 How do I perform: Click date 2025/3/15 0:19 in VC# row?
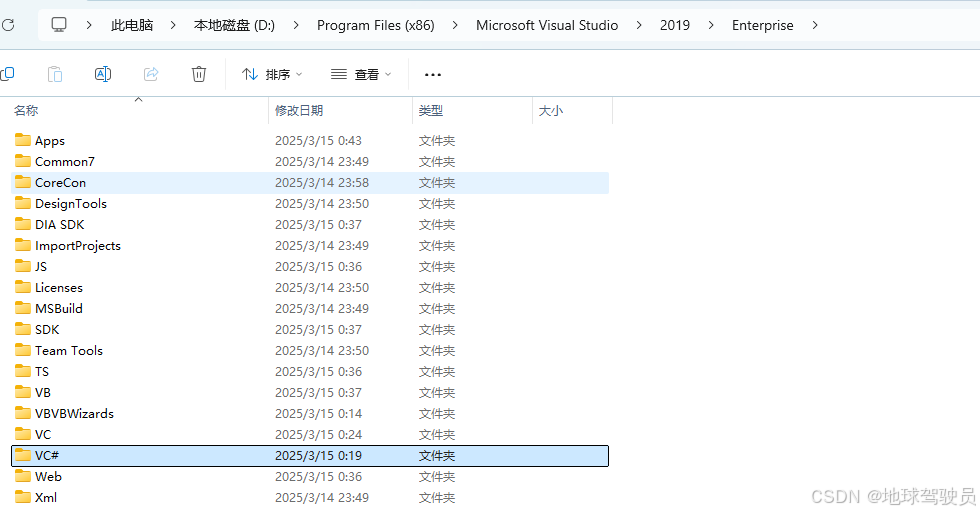point(318,456)
